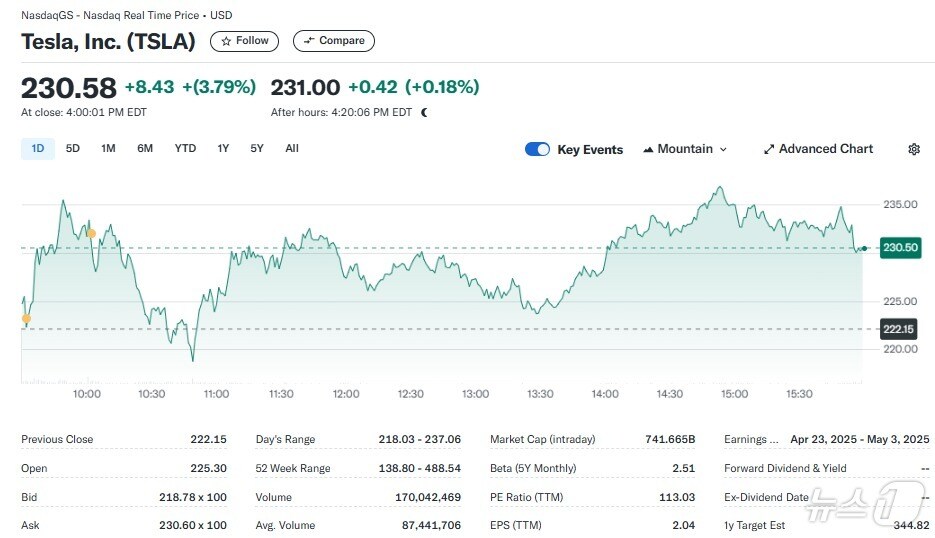Viewport: 935px width, 538px height.
Task: Click the after-hours moon icon
Action: (x=424, y=113)
